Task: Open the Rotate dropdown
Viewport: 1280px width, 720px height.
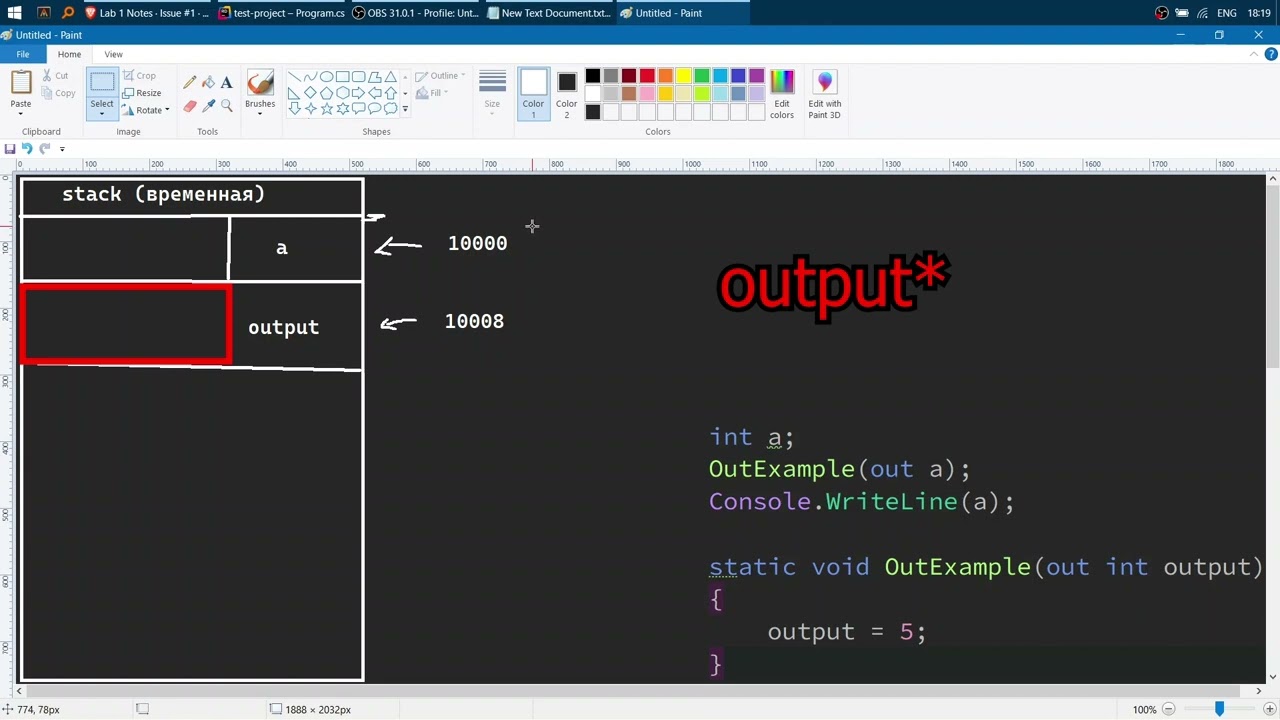Action: click(146, 110)
